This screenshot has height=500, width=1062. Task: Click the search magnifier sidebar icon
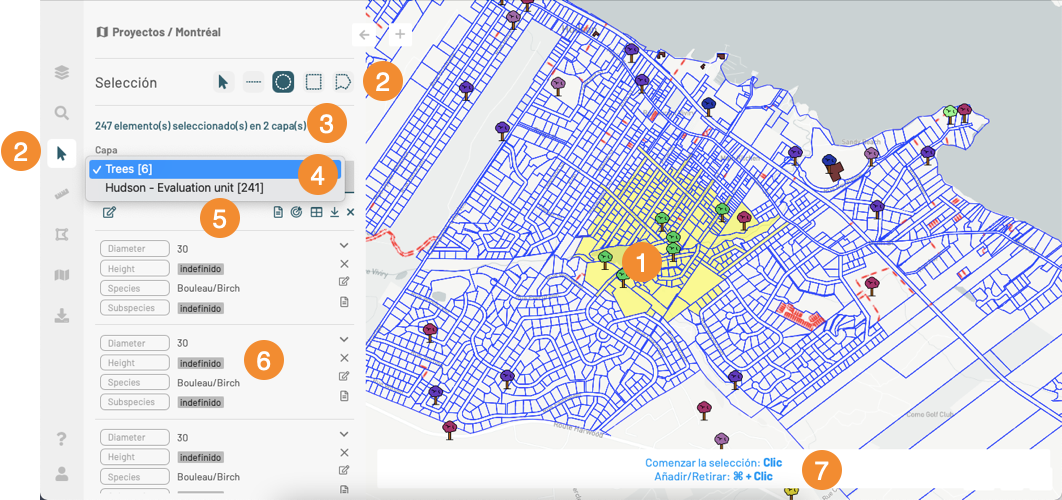(62, 113)
